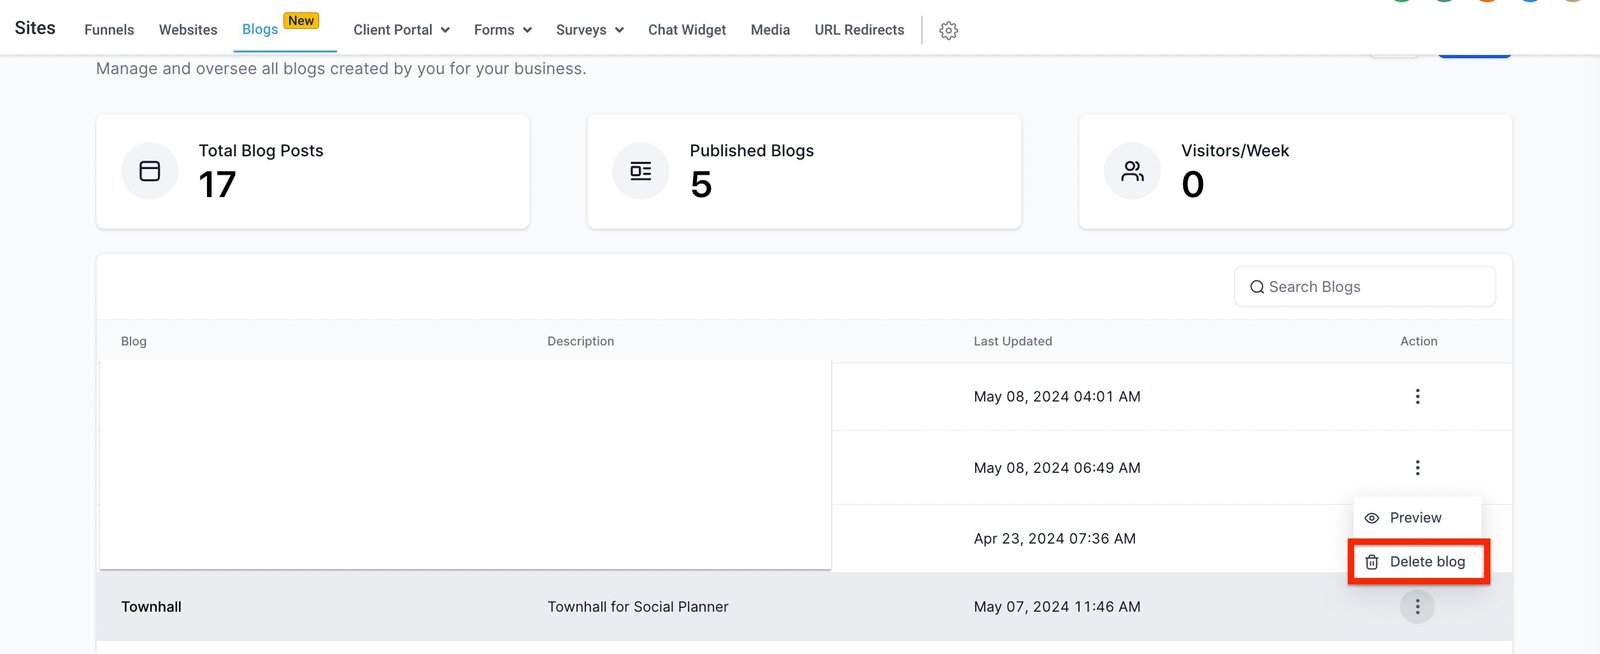Image resolution: width=1600 pixels, height=654 pixels.
Task: Open the URL Redirects tab
Action: click(859, 30)
